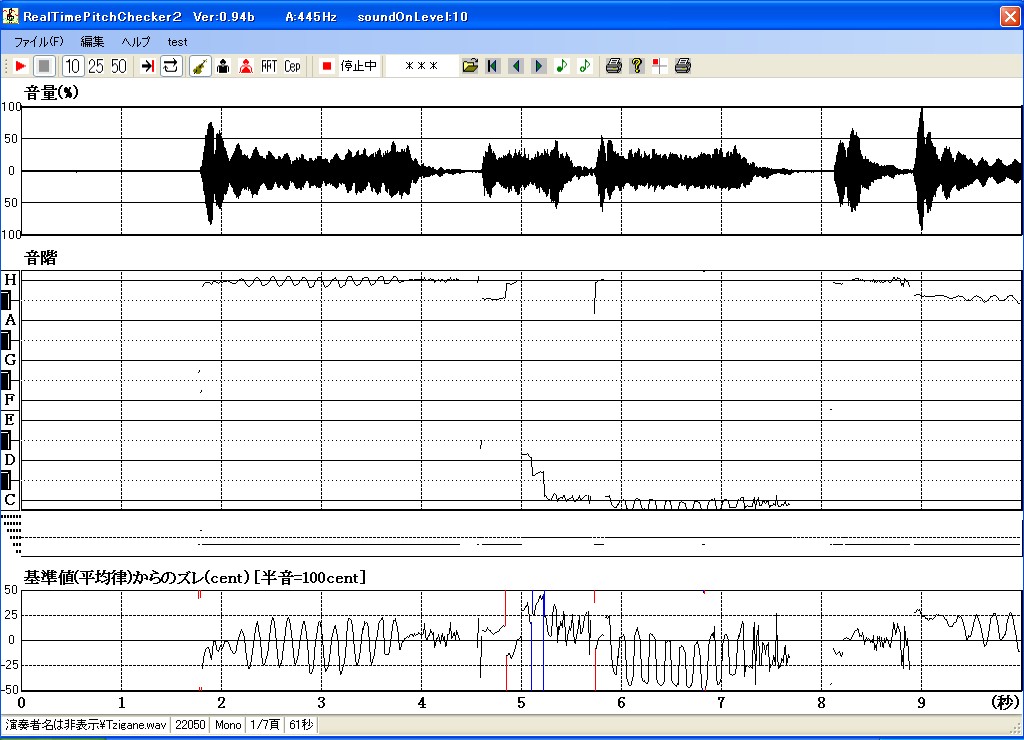Screen dimensions: 1024x740
Task: Select the 25 seconds display option
Action: 96,66
